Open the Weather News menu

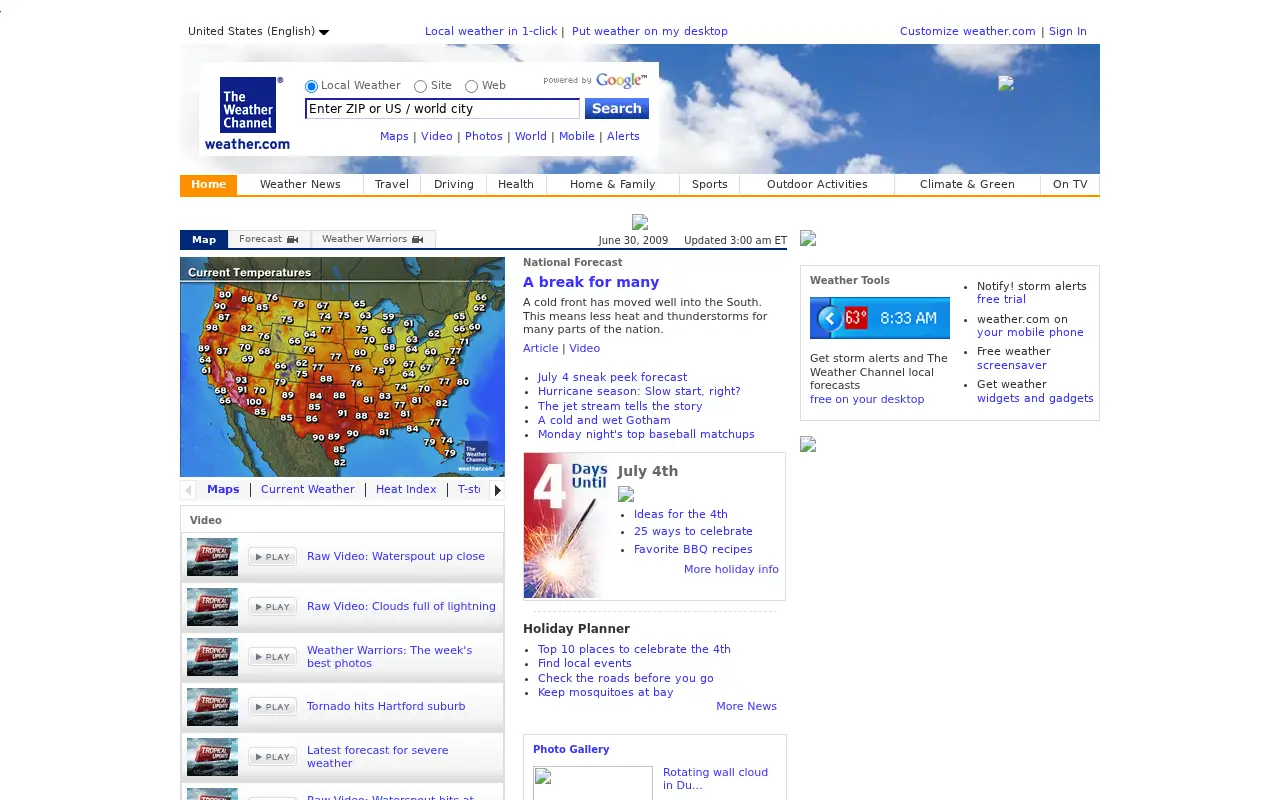300,184
